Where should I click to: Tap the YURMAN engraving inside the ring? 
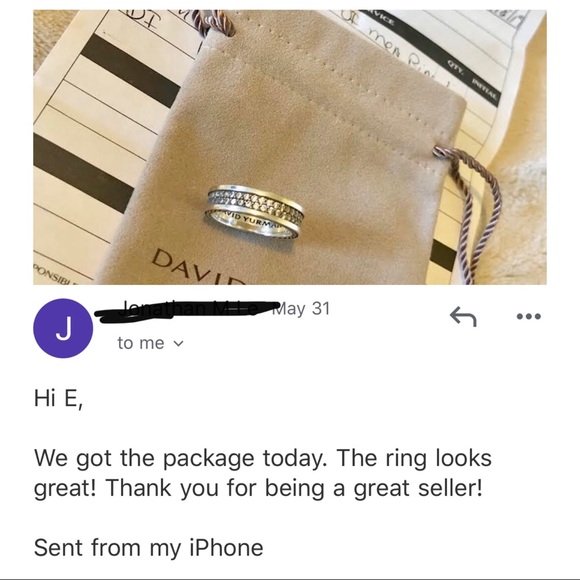pos(262,222)
